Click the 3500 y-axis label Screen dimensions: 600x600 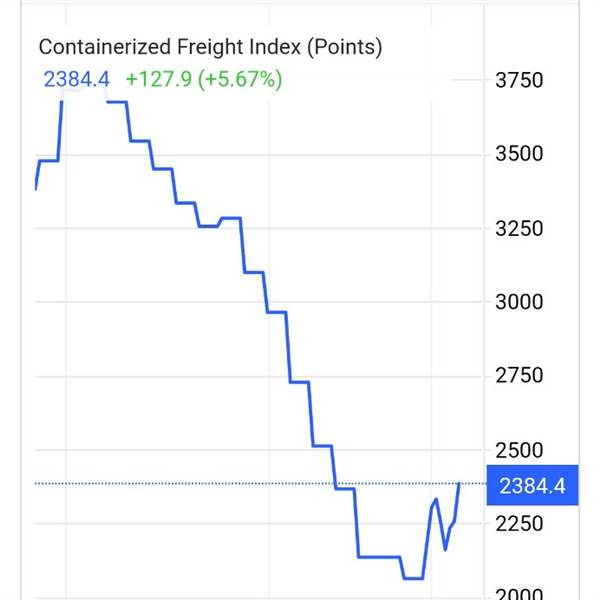point(519,154)
